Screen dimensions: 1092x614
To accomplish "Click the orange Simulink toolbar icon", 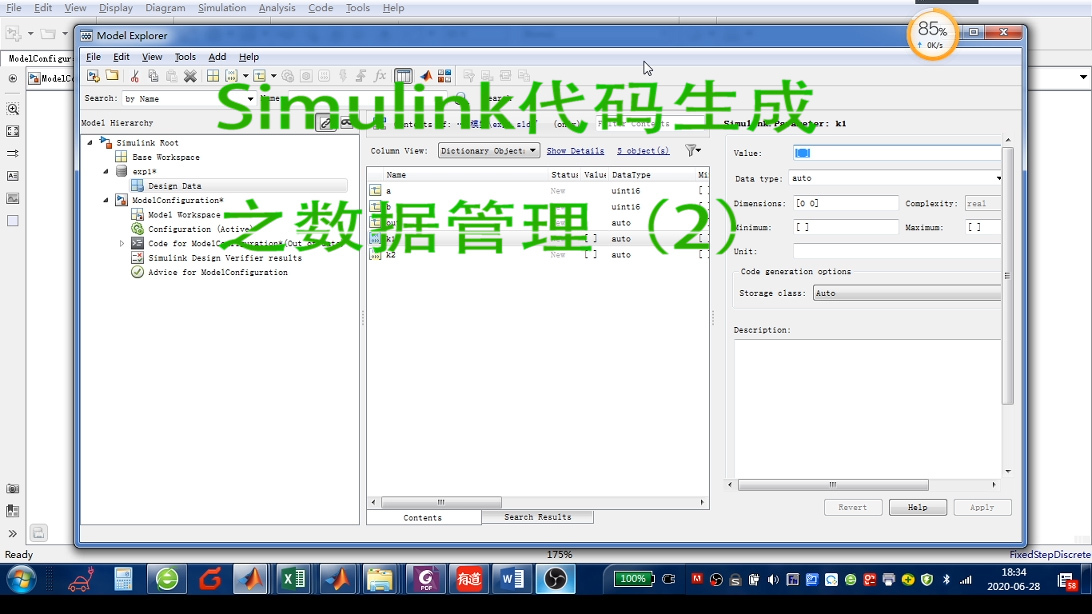I will click(x=425, y=75).
